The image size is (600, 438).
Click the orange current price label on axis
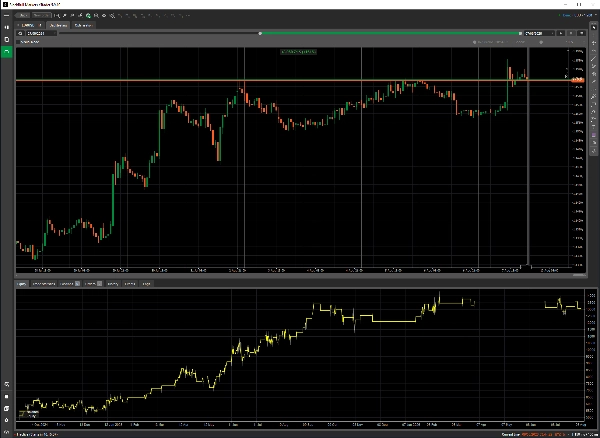tap(578, 80)
